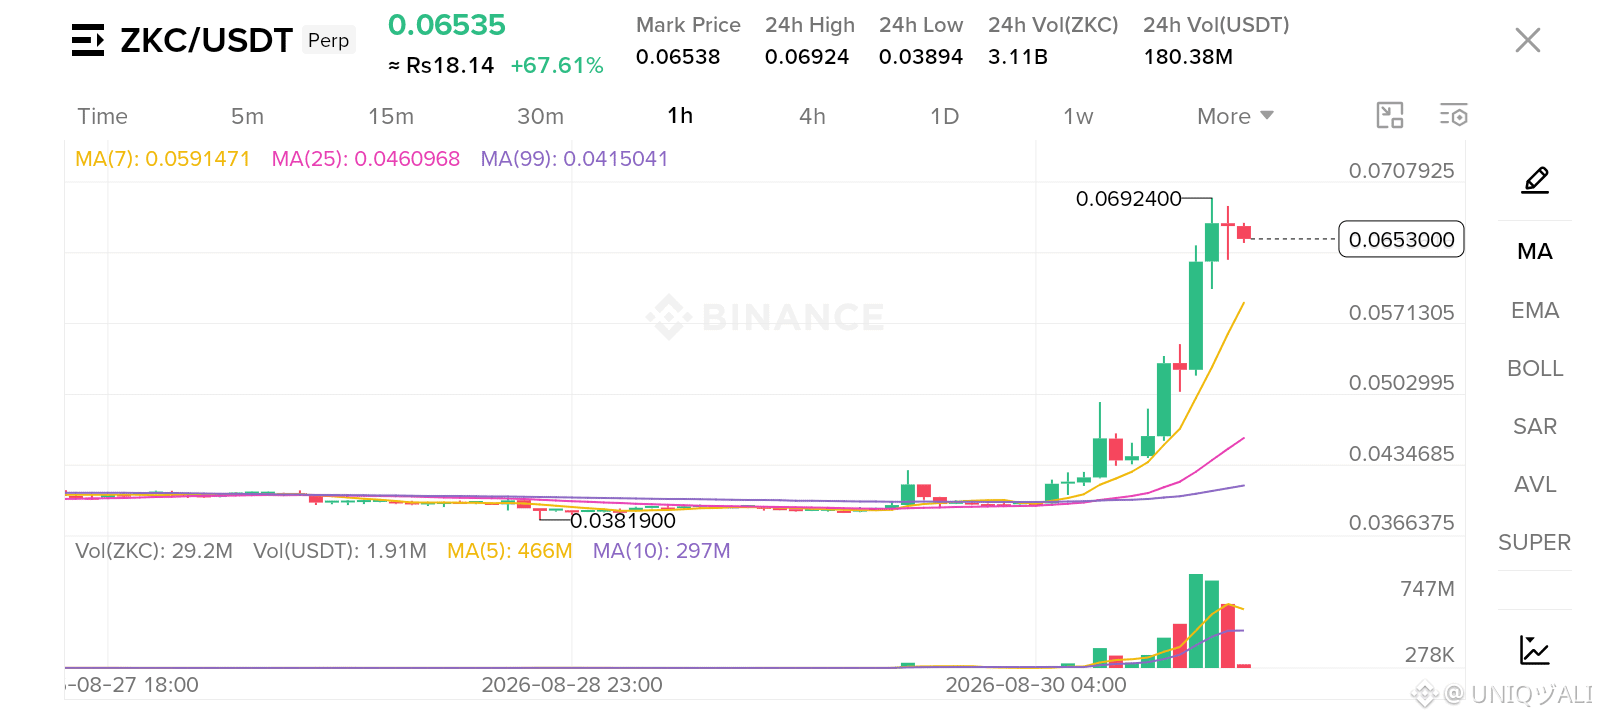Screen dimensions: 1600x720
Task: Click the last price 0.06535
Action: [446, 25]
